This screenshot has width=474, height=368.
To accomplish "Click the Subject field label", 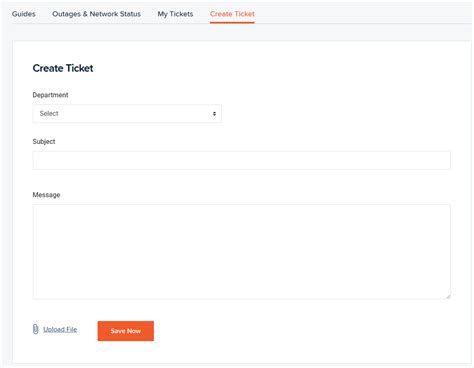I will (44, 141).
